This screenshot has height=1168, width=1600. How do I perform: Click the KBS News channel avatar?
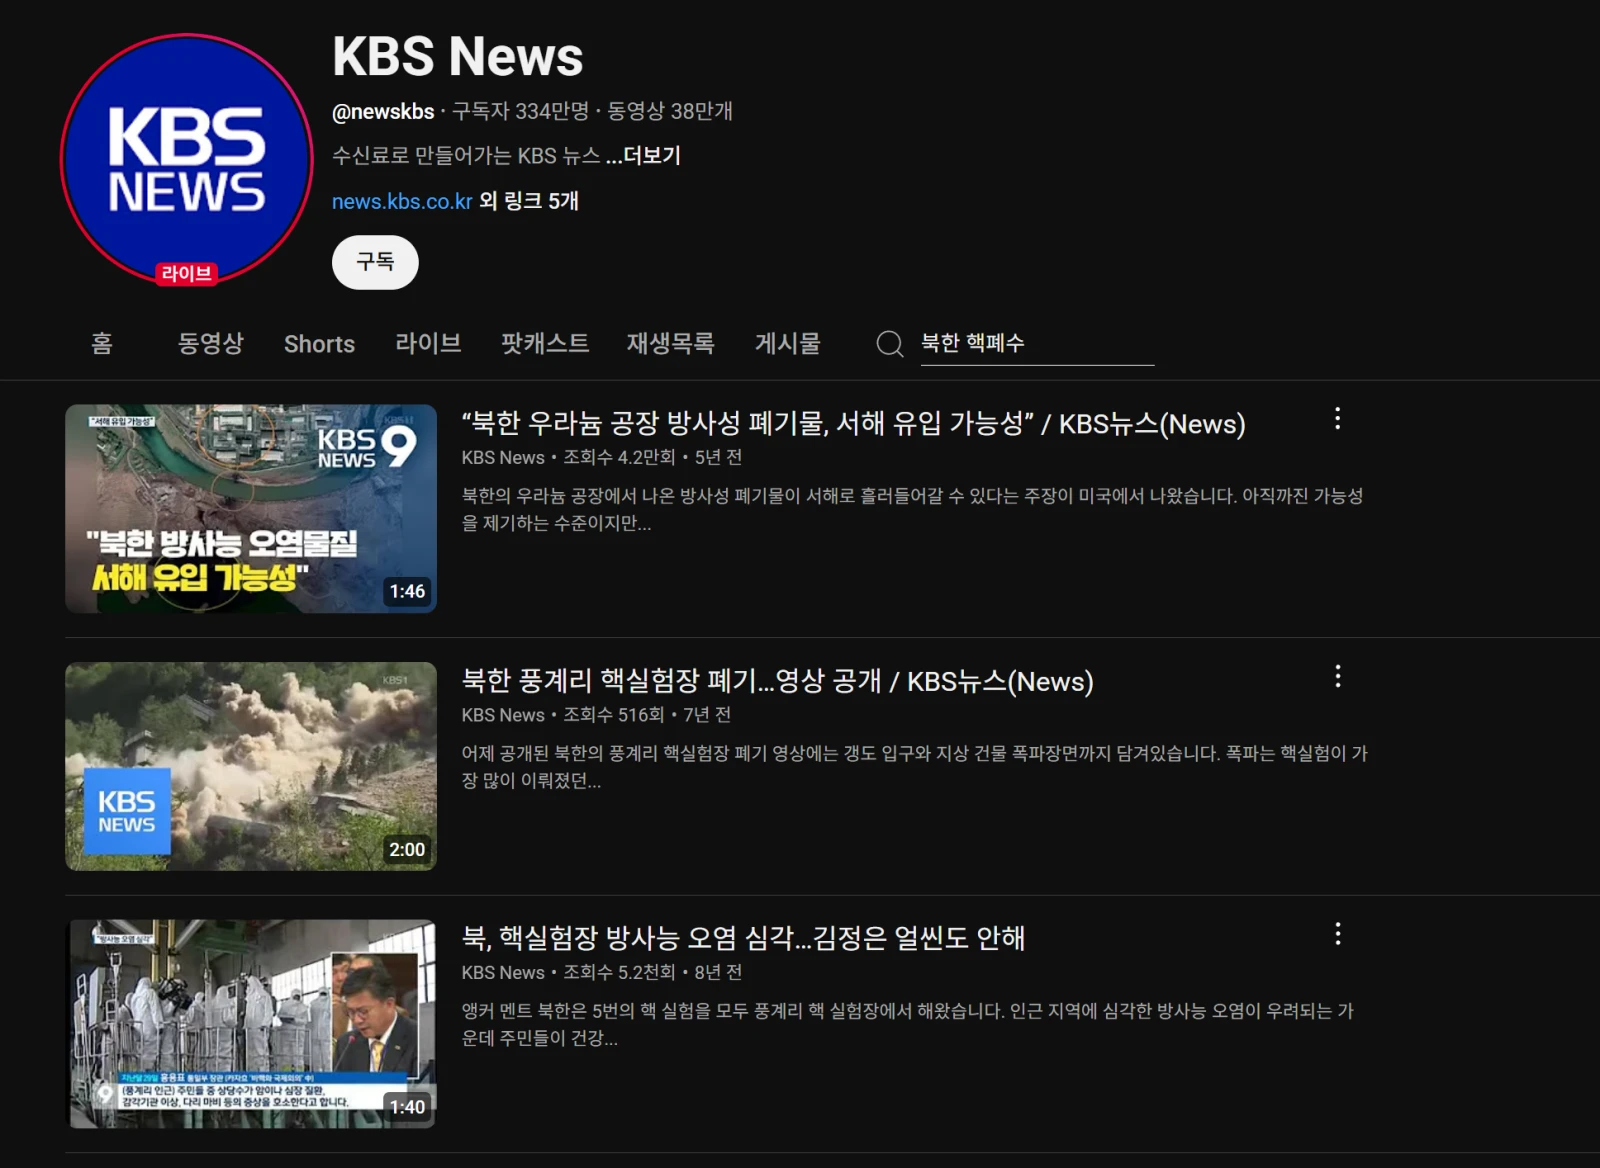[187, 160]
